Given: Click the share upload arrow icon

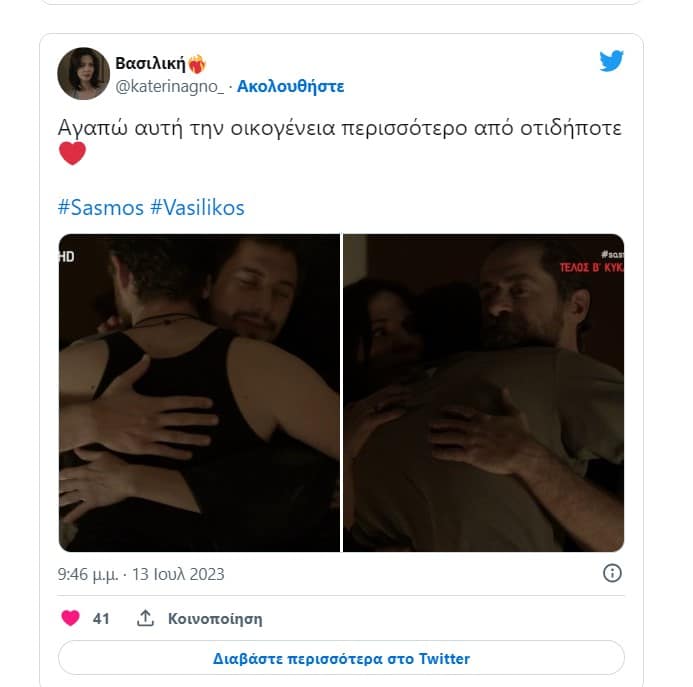Looking at the screenshot, I should [145, 618].
